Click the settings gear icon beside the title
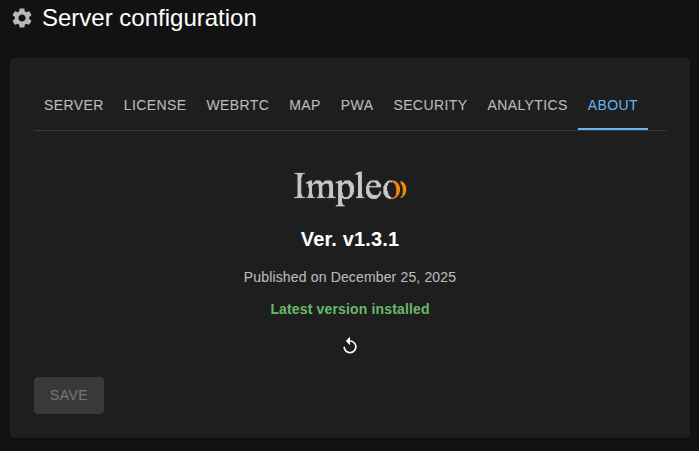This screenshot has height=451, width=699. click(22, 19)
